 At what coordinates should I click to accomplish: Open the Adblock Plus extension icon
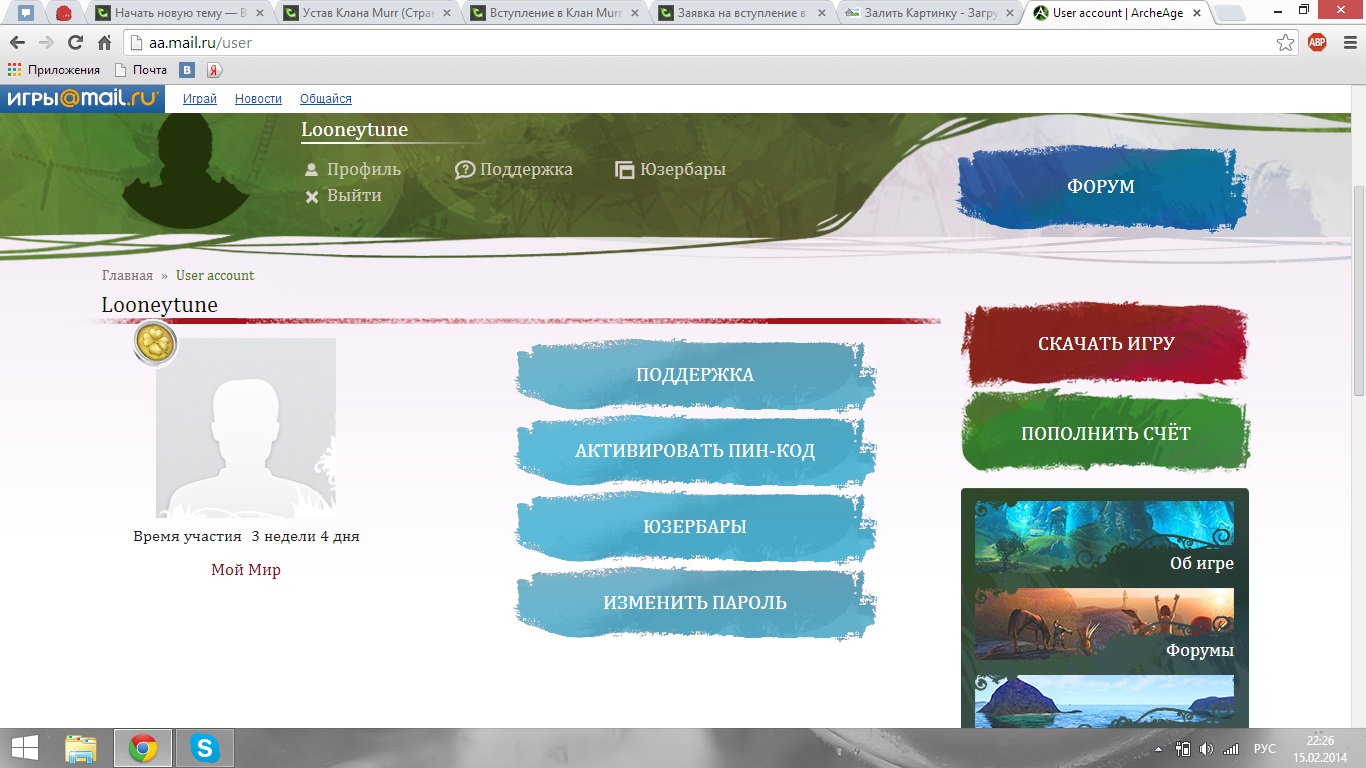pyautogui.click(x=1317, y=43)
